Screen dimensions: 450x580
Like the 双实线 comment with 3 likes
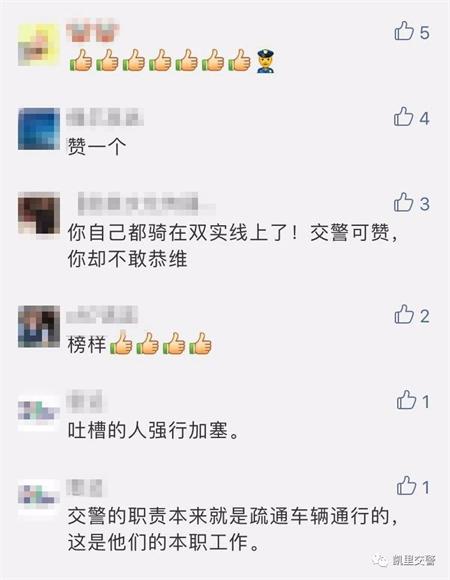(403, 202)
